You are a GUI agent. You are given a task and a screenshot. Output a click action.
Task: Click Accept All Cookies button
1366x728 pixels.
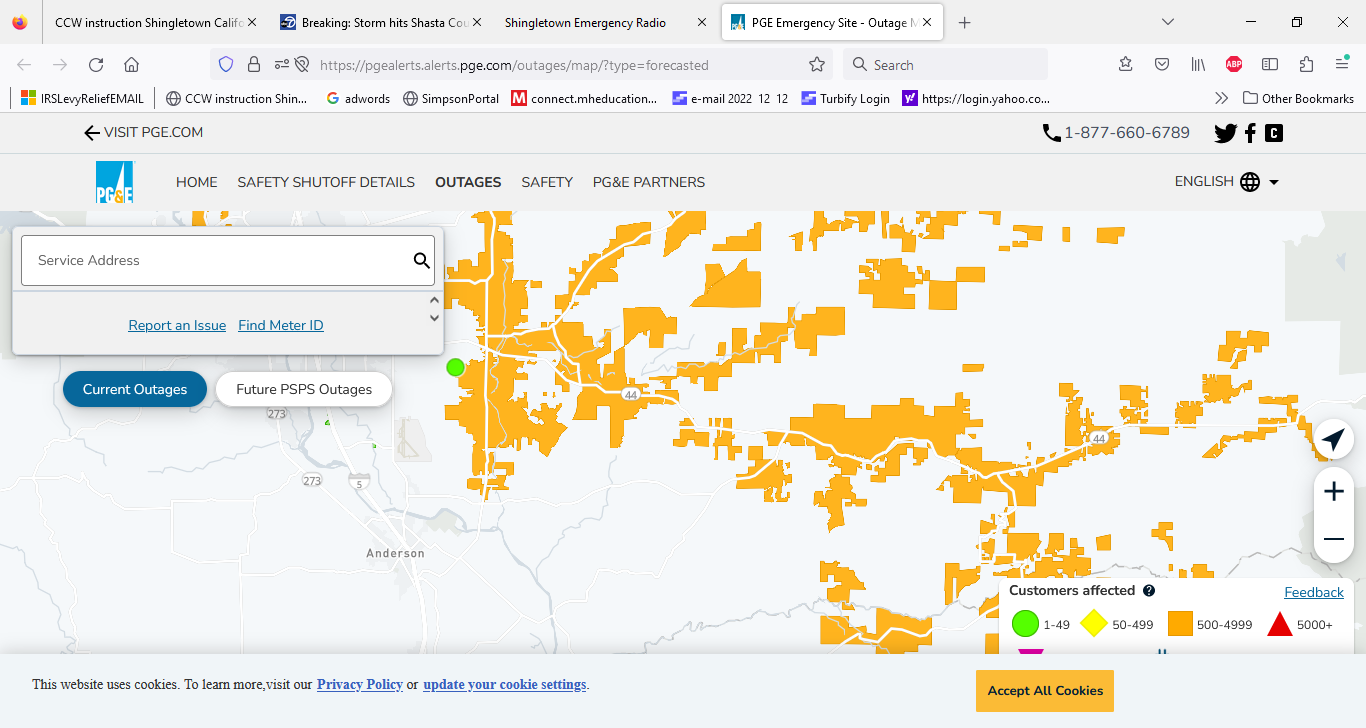(1045, 691)
